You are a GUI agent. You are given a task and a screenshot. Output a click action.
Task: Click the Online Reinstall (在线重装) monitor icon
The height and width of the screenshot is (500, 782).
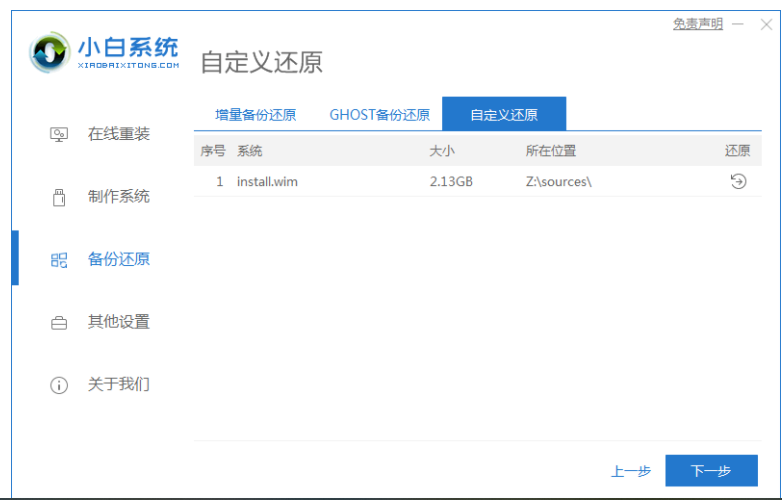(59, 134)
